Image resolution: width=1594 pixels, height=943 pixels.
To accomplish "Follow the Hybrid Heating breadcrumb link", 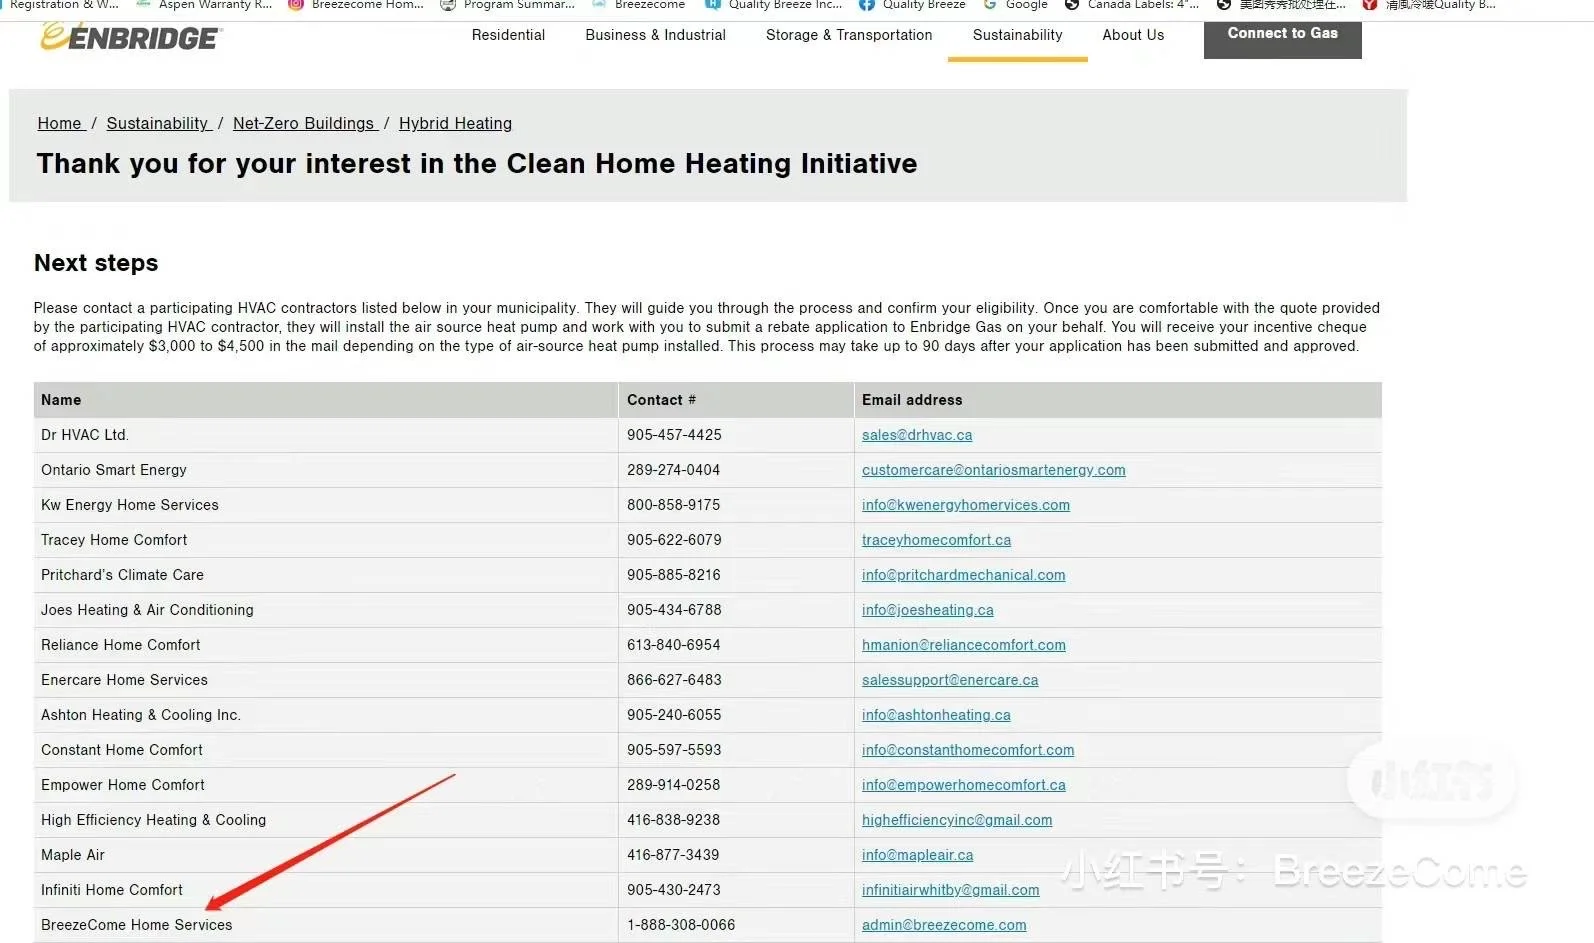I will 455,123.
